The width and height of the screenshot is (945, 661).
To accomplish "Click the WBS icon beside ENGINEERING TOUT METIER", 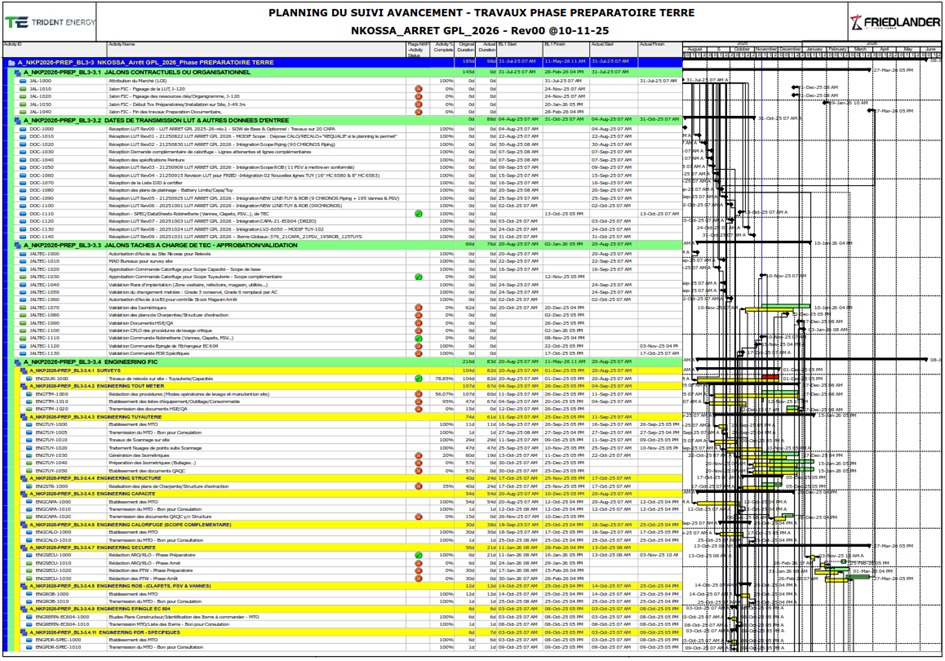I will (x=24, y=386).
